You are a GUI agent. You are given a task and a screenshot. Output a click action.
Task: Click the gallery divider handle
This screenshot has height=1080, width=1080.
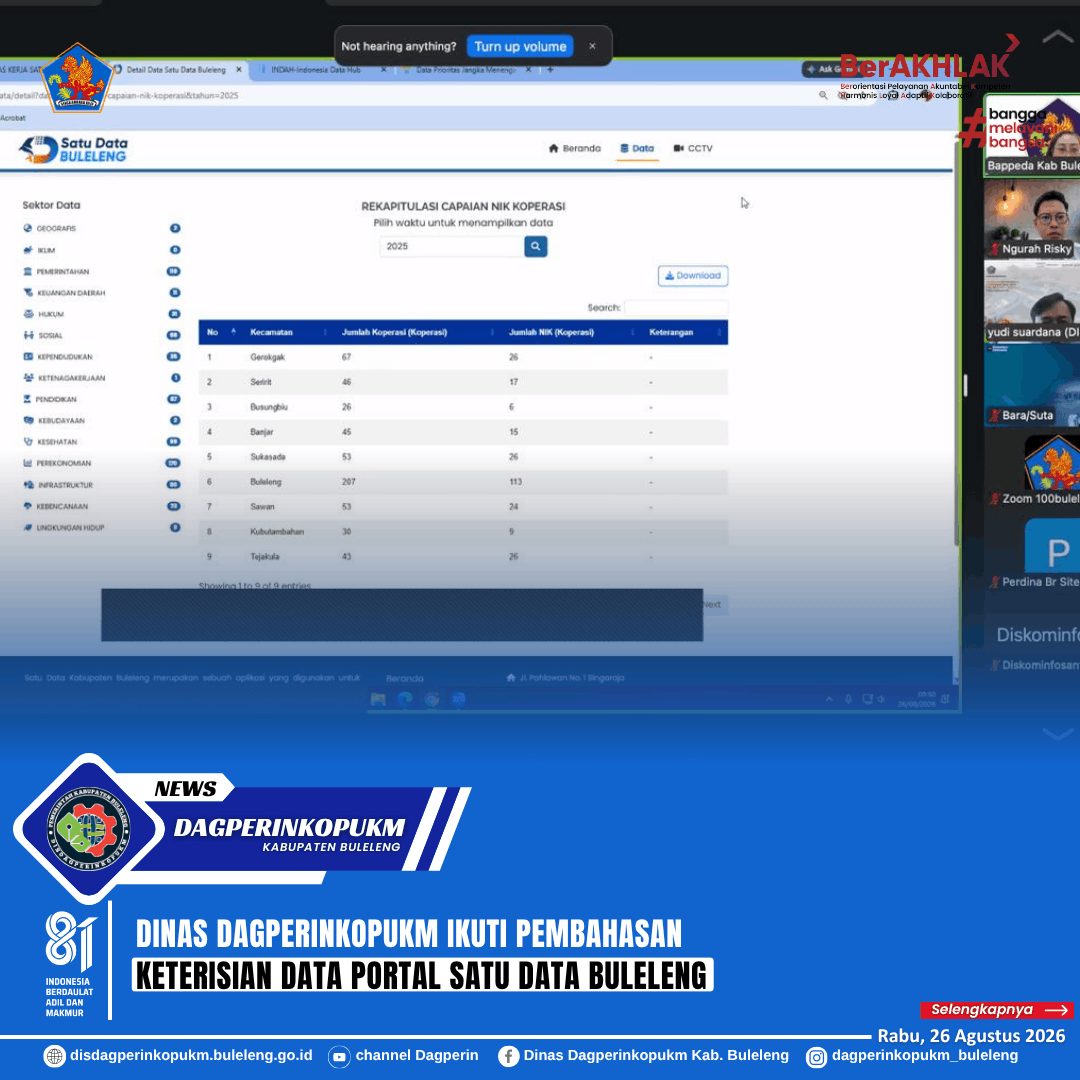[x=965, y=385]
